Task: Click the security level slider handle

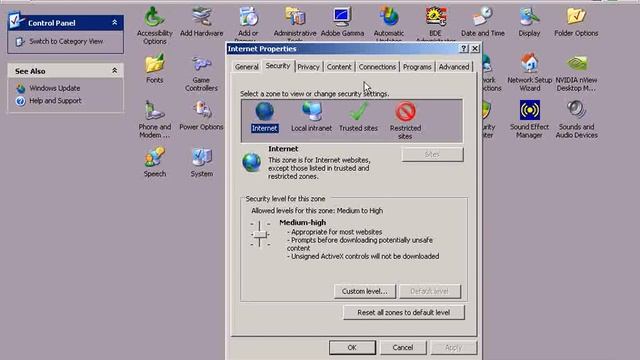Action: click(260, 234)
